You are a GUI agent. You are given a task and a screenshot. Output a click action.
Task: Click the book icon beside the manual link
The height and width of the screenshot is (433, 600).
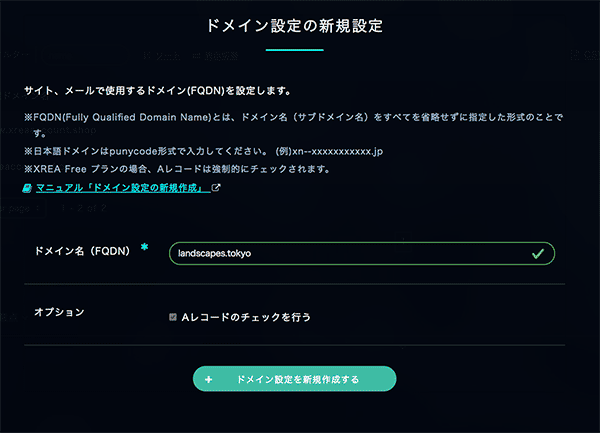[27, 188]
